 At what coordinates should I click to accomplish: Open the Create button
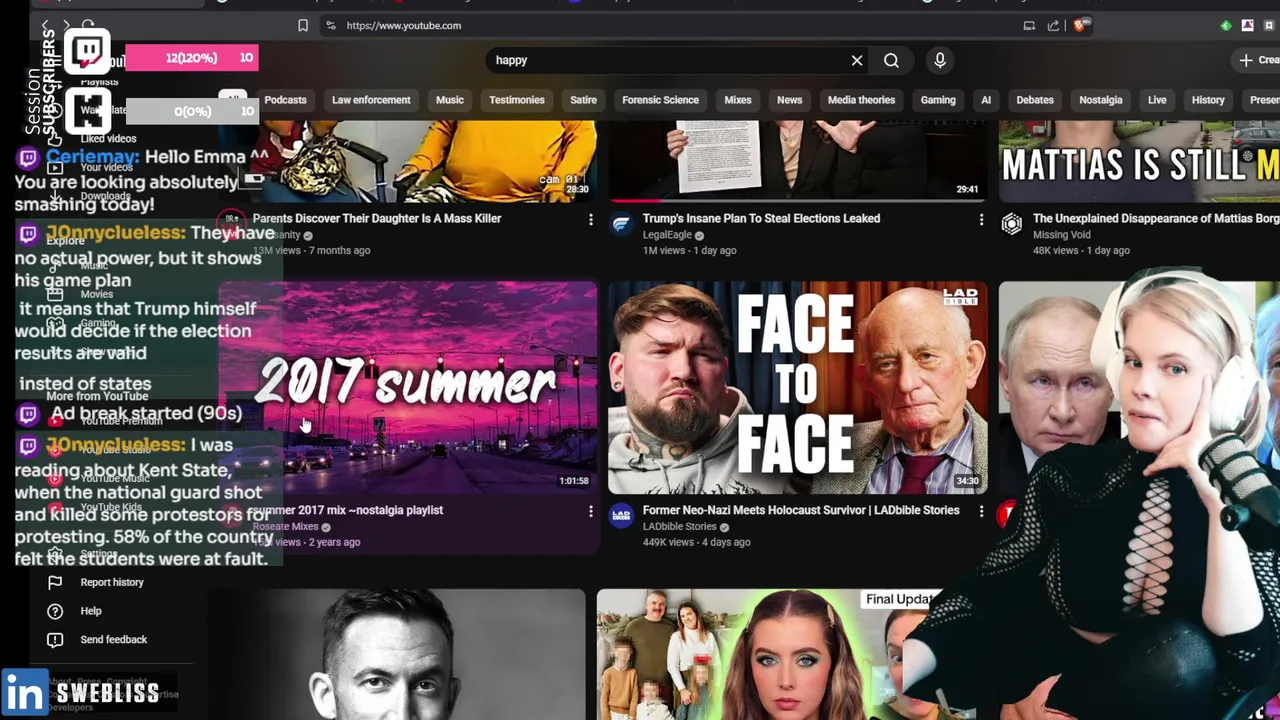(1258, 60)
